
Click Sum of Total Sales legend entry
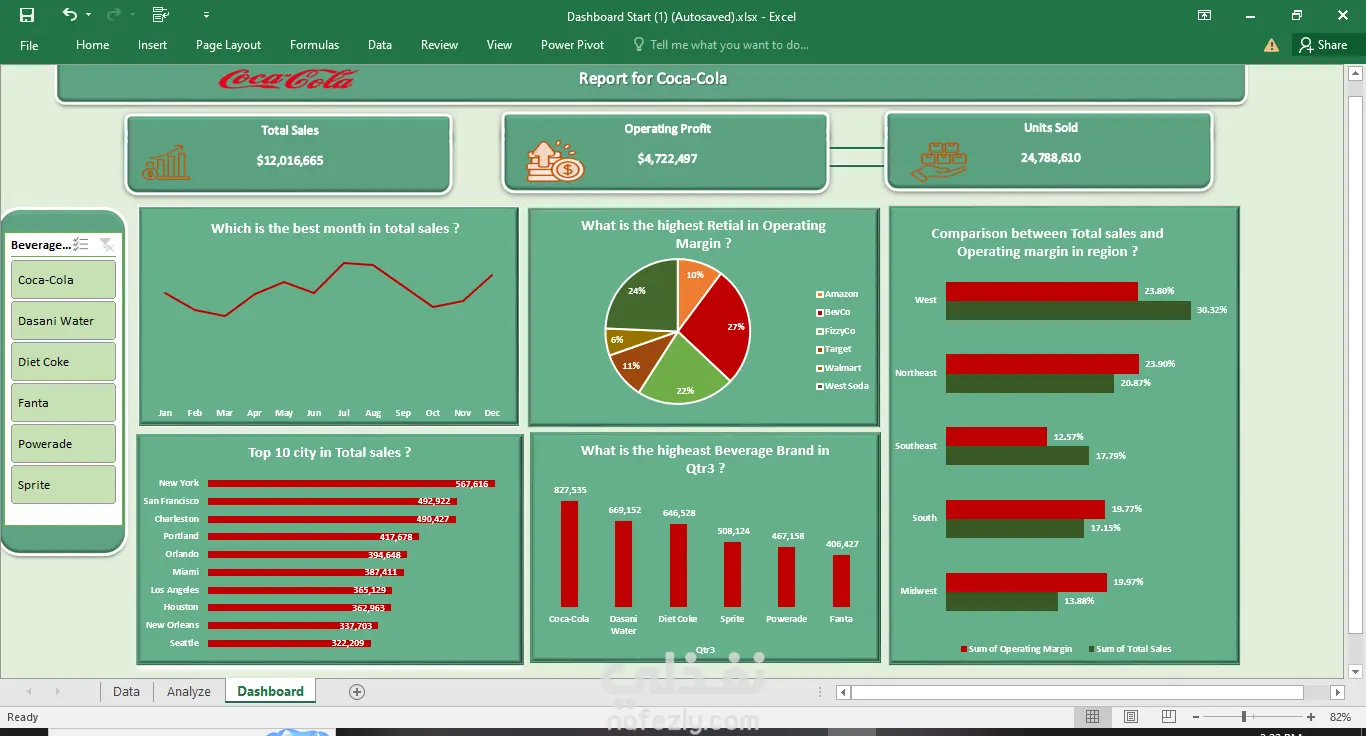(1129, 649)
